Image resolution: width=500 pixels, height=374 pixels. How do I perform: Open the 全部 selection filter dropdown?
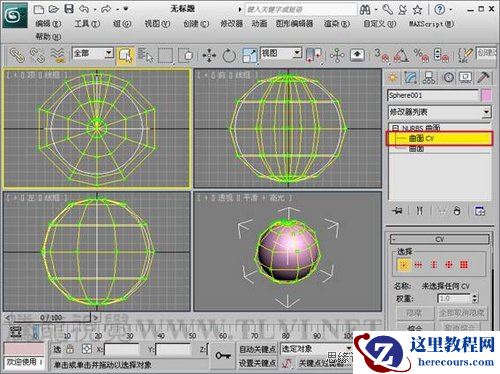pos(109,53)
